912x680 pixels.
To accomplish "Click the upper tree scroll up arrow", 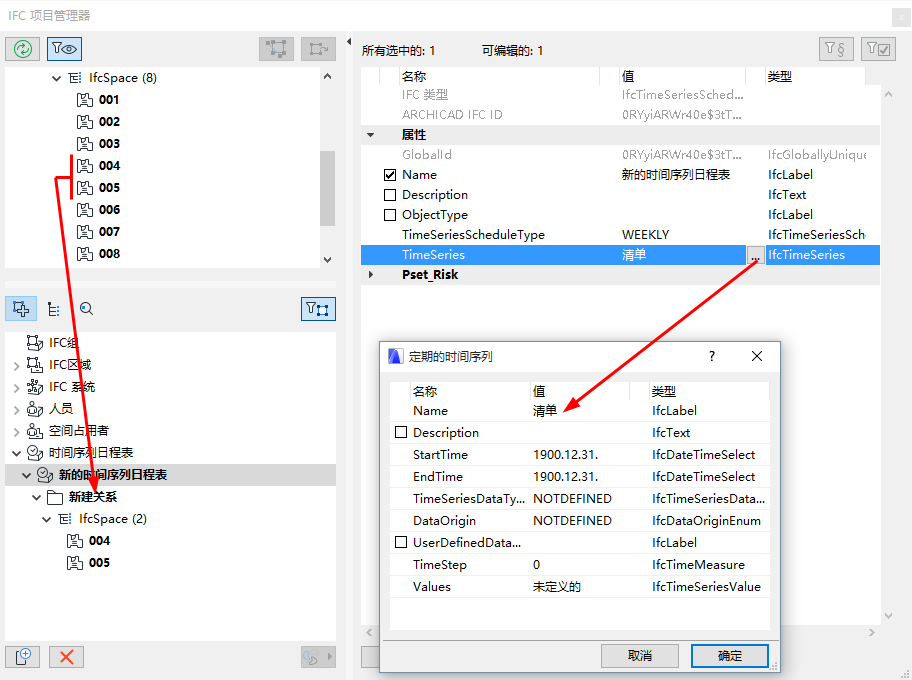I will [x=327, y=76].
